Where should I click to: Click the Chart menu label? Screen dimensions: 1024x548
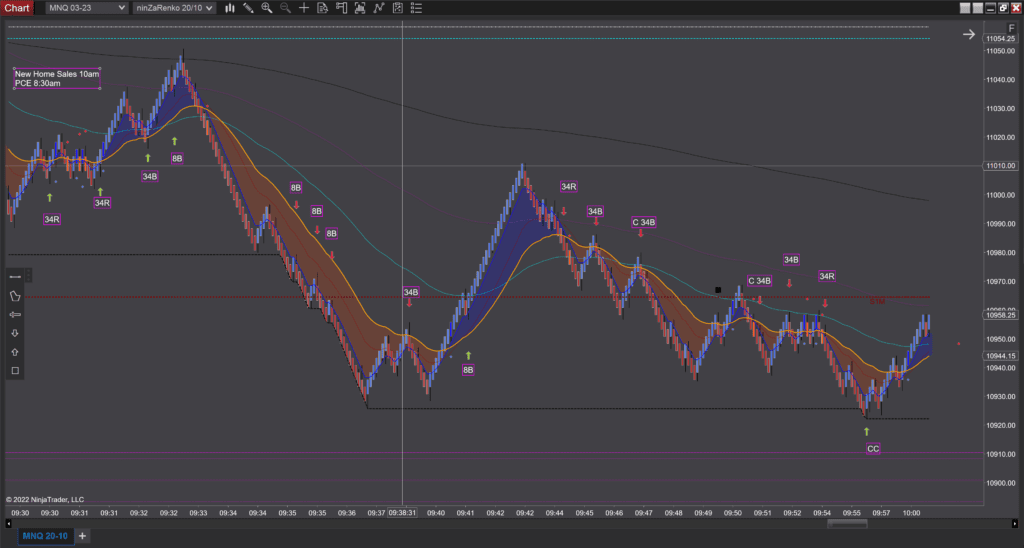(x=19, y=8)
